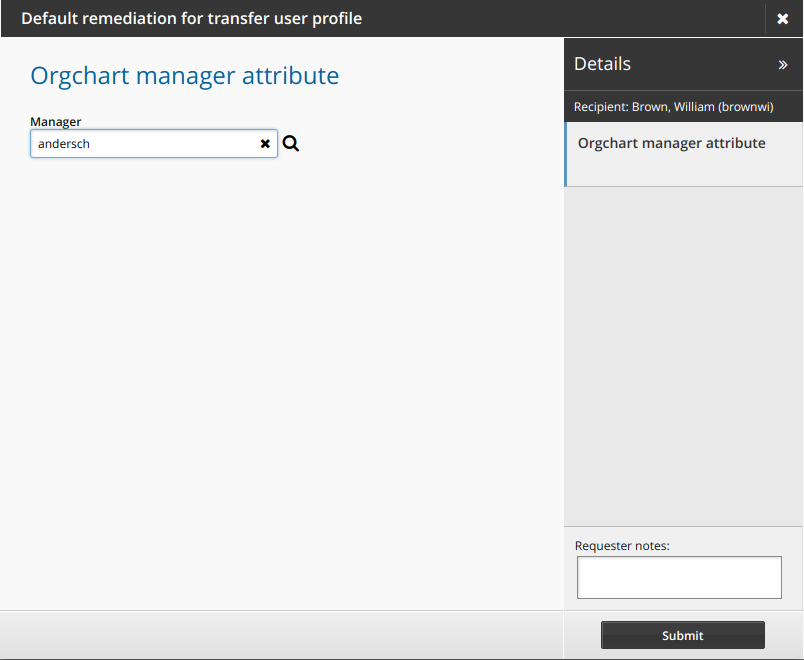Remove the text "andersch" via the clear icon

coord(265,143)
